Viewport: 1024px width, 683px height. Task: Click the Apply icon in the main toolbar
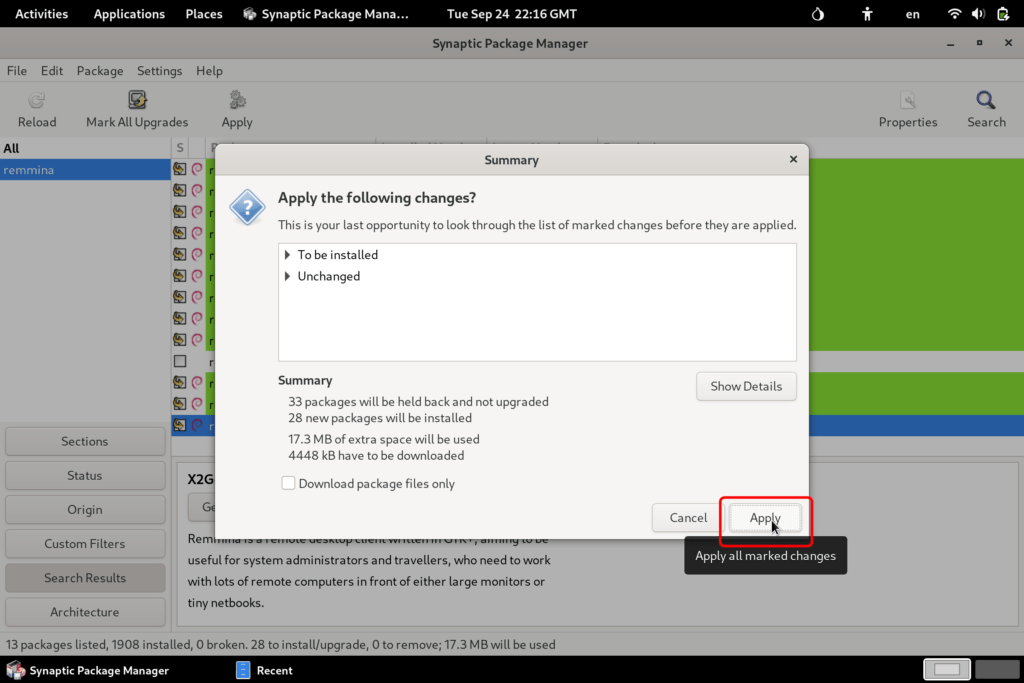coord(237,101)
